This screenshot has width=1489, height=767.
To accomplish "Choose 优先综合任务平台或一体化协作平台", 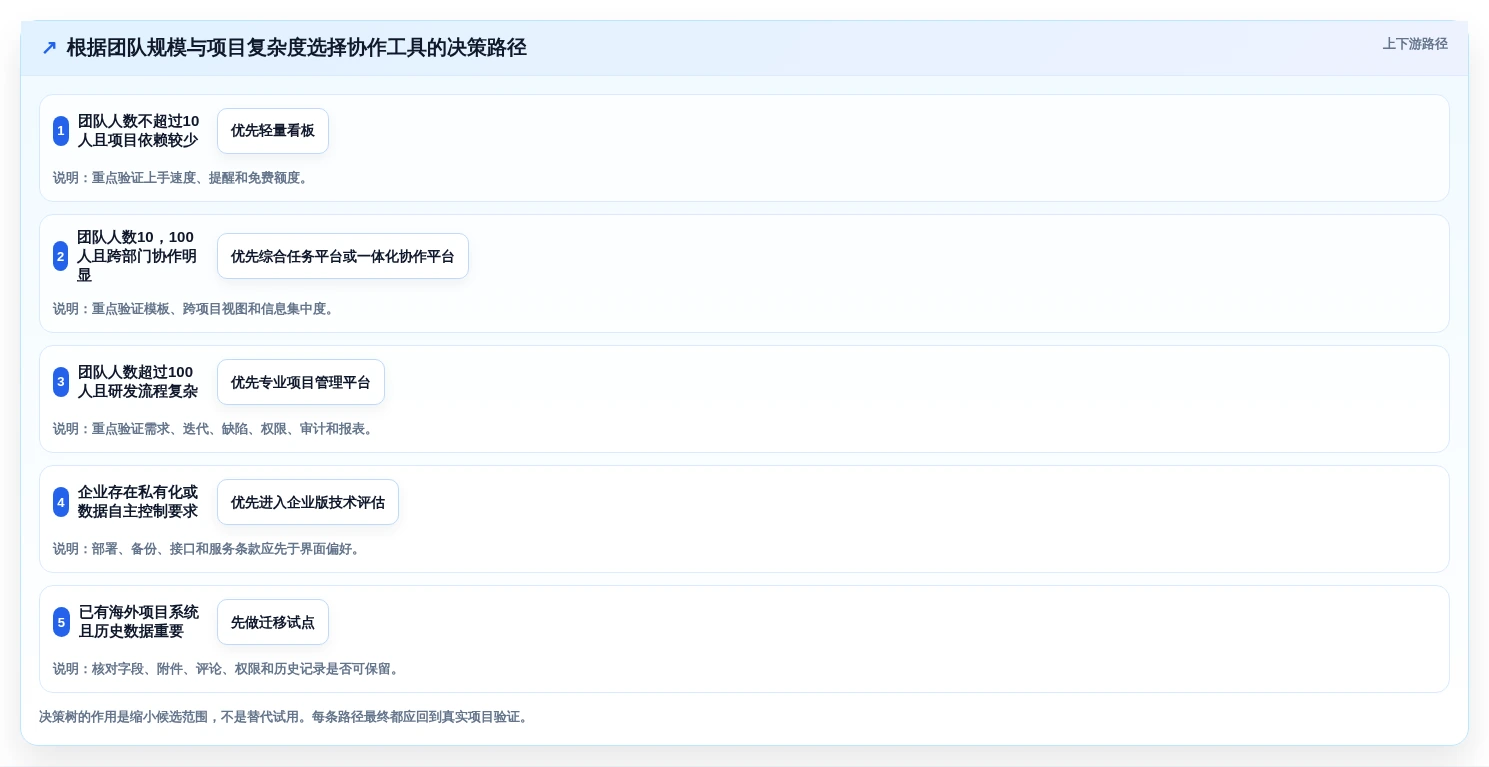I will pyautogui.click(x=343, y=256).
